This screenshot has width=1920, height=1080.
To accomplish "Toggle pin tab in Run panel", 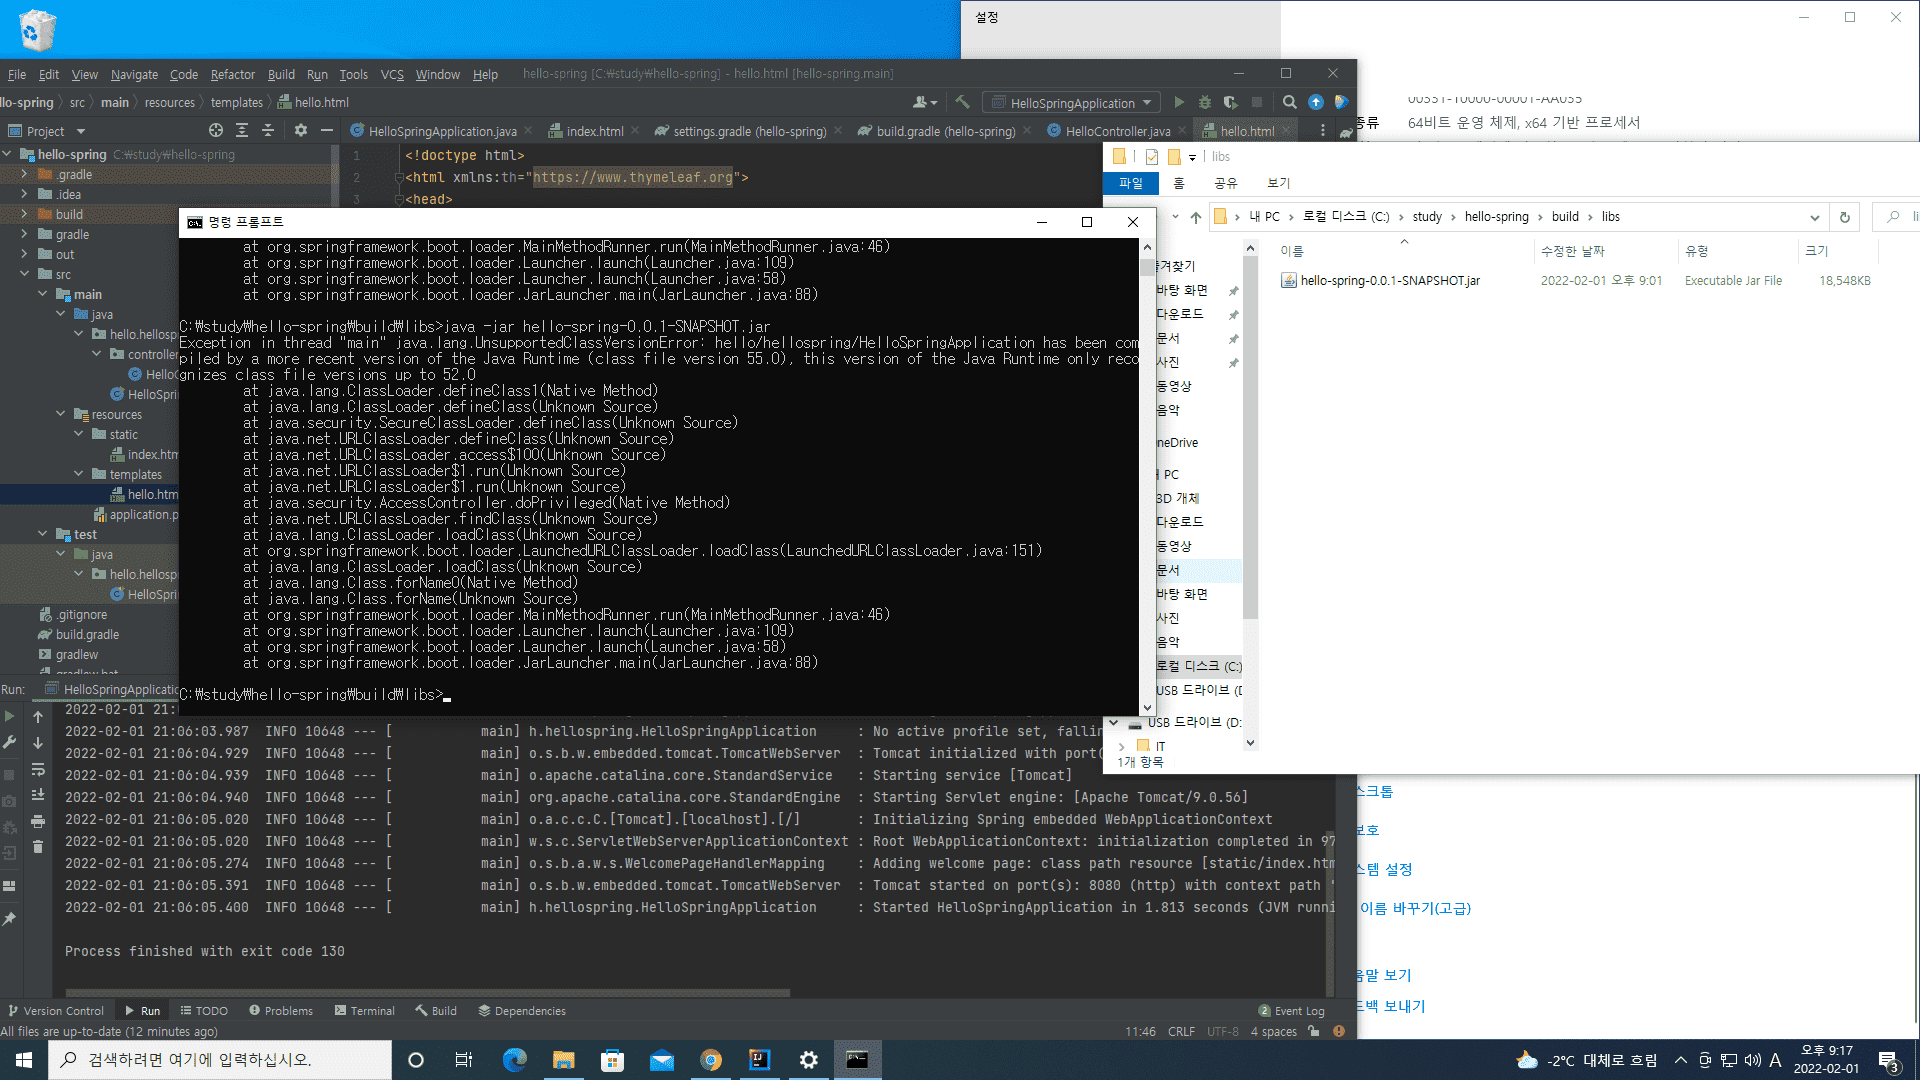I will (10, 918).
